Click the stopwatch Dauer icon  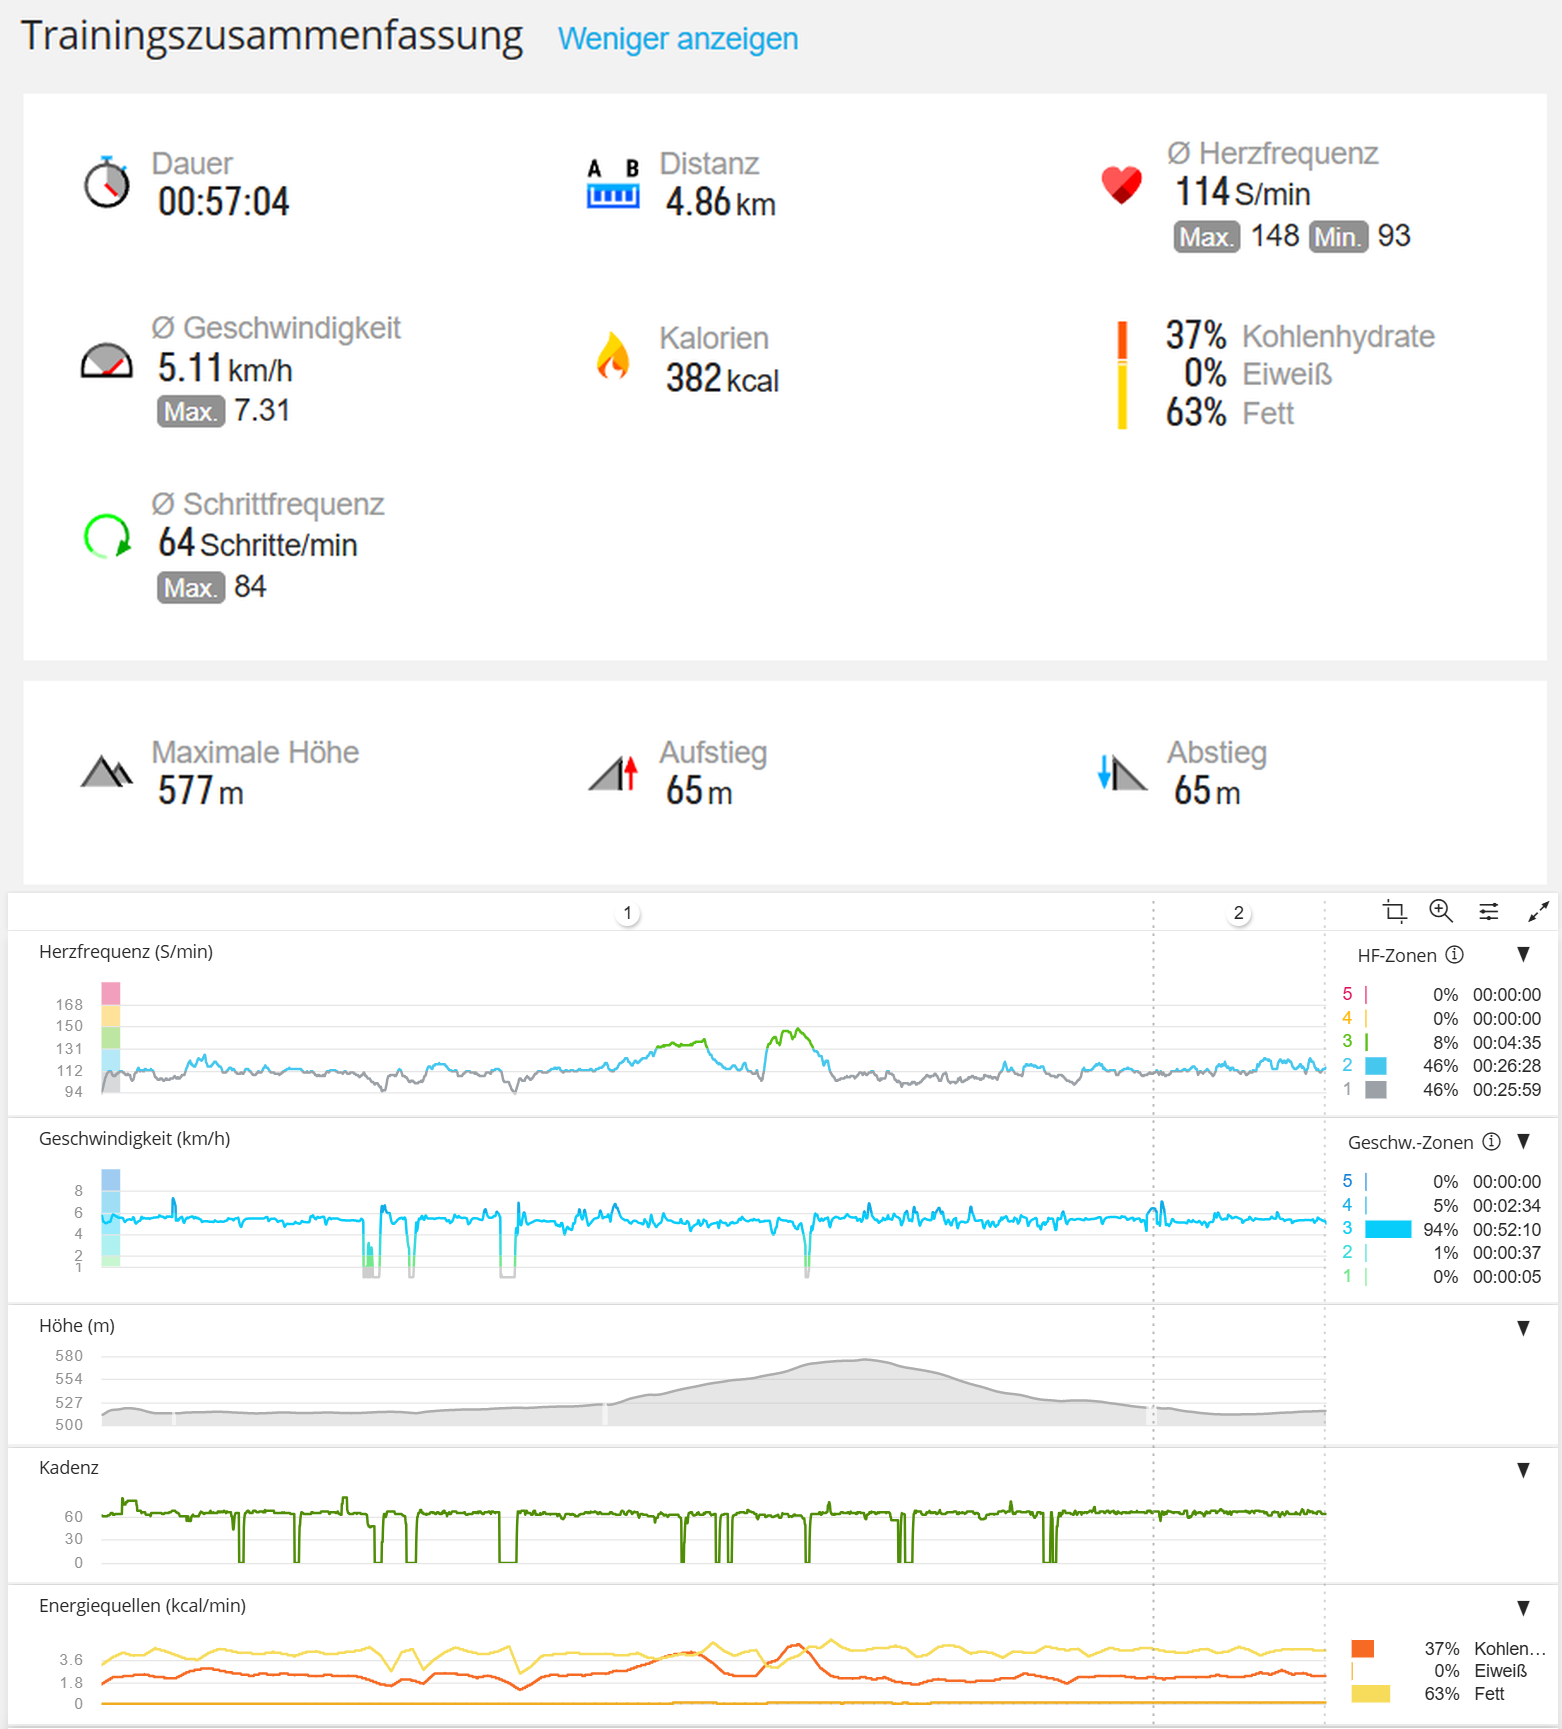(x=106, y=183)
